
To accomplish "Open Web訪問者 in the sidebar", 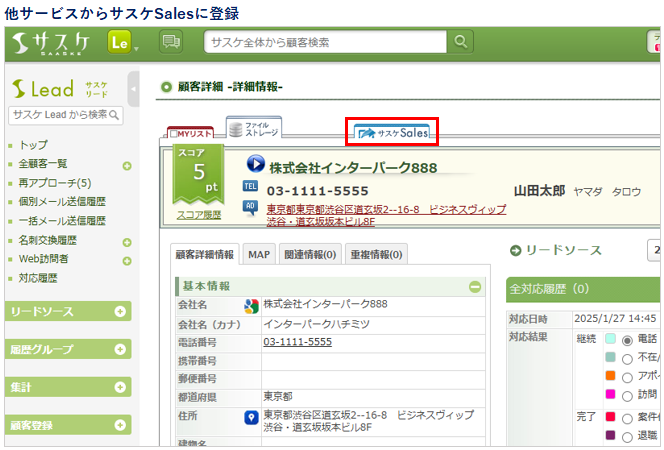I will [43, 259].
